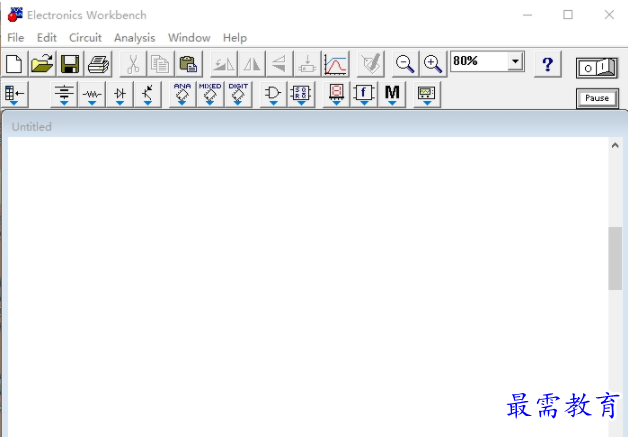
Task: Open the Analog ICs (ANA) bin
Action: (182, 95)
